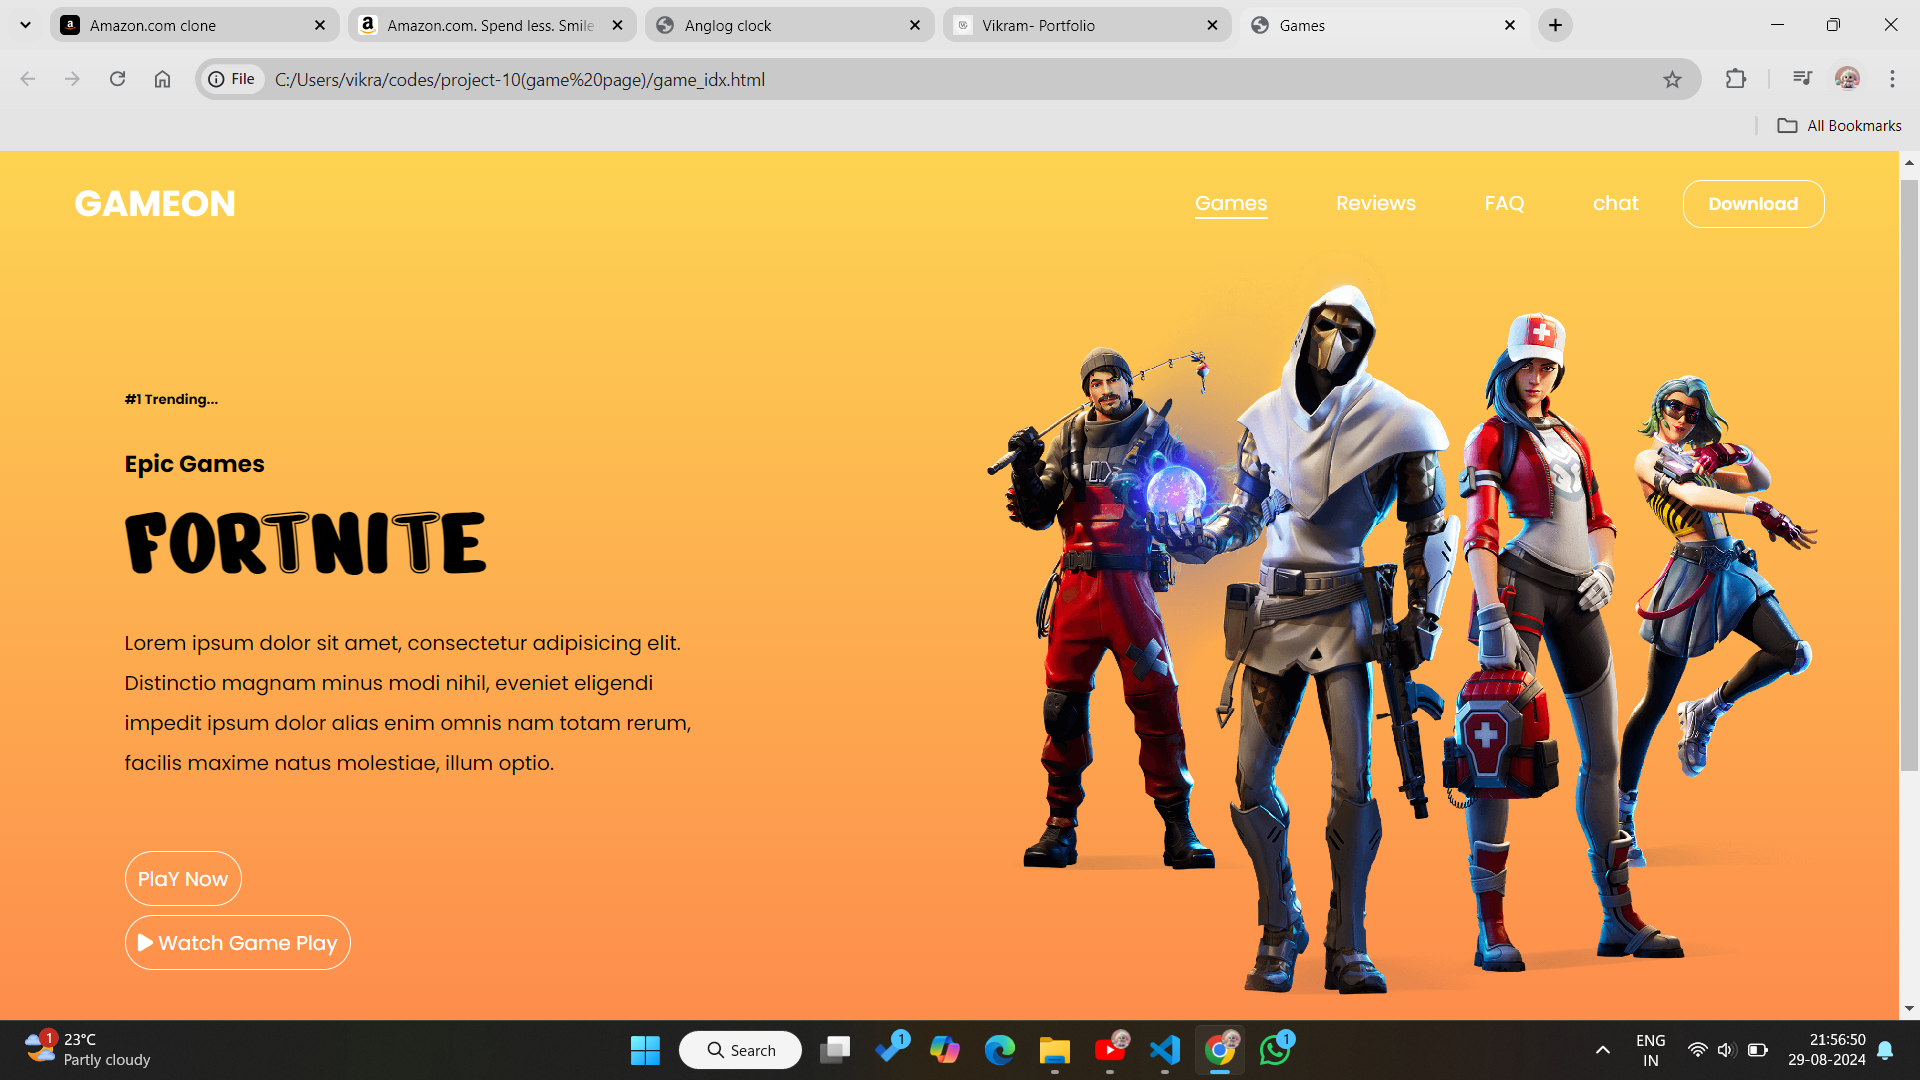The height and width of the screenshot is (1080, 1920).
Task: Open the volume speaker icon
Action: (x=1726, y=1050)
